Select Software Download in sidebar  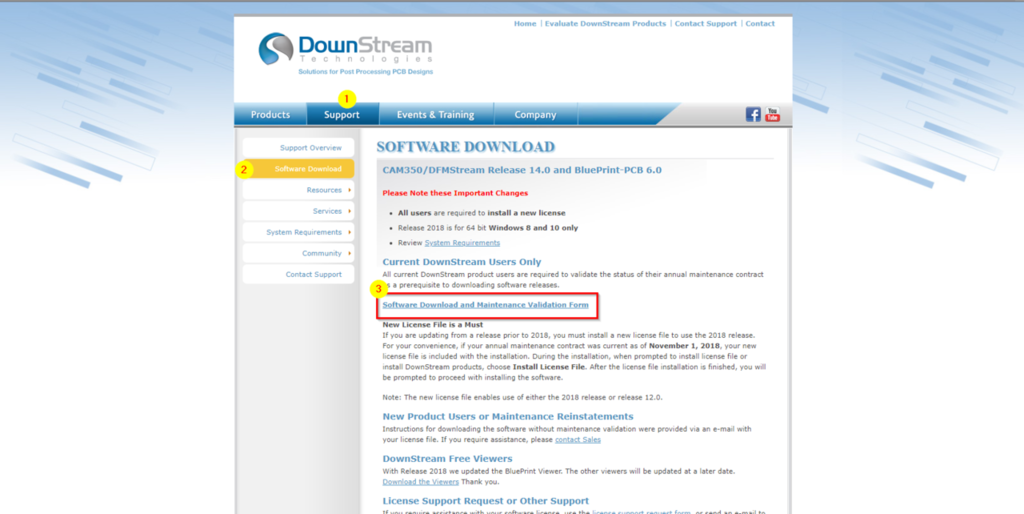click(x=298, y=169)
